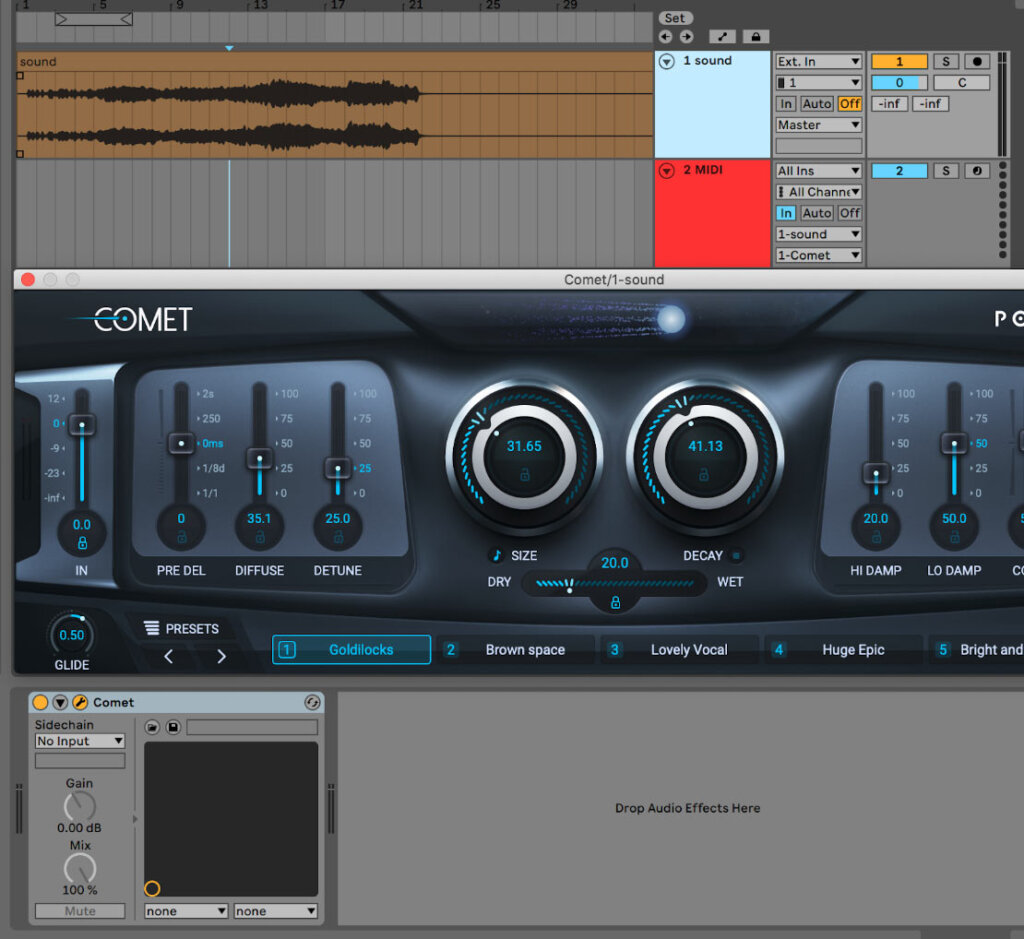Set 2 MIDI track monitor to Auto
1024x939 pixels.
click(816, 213)
